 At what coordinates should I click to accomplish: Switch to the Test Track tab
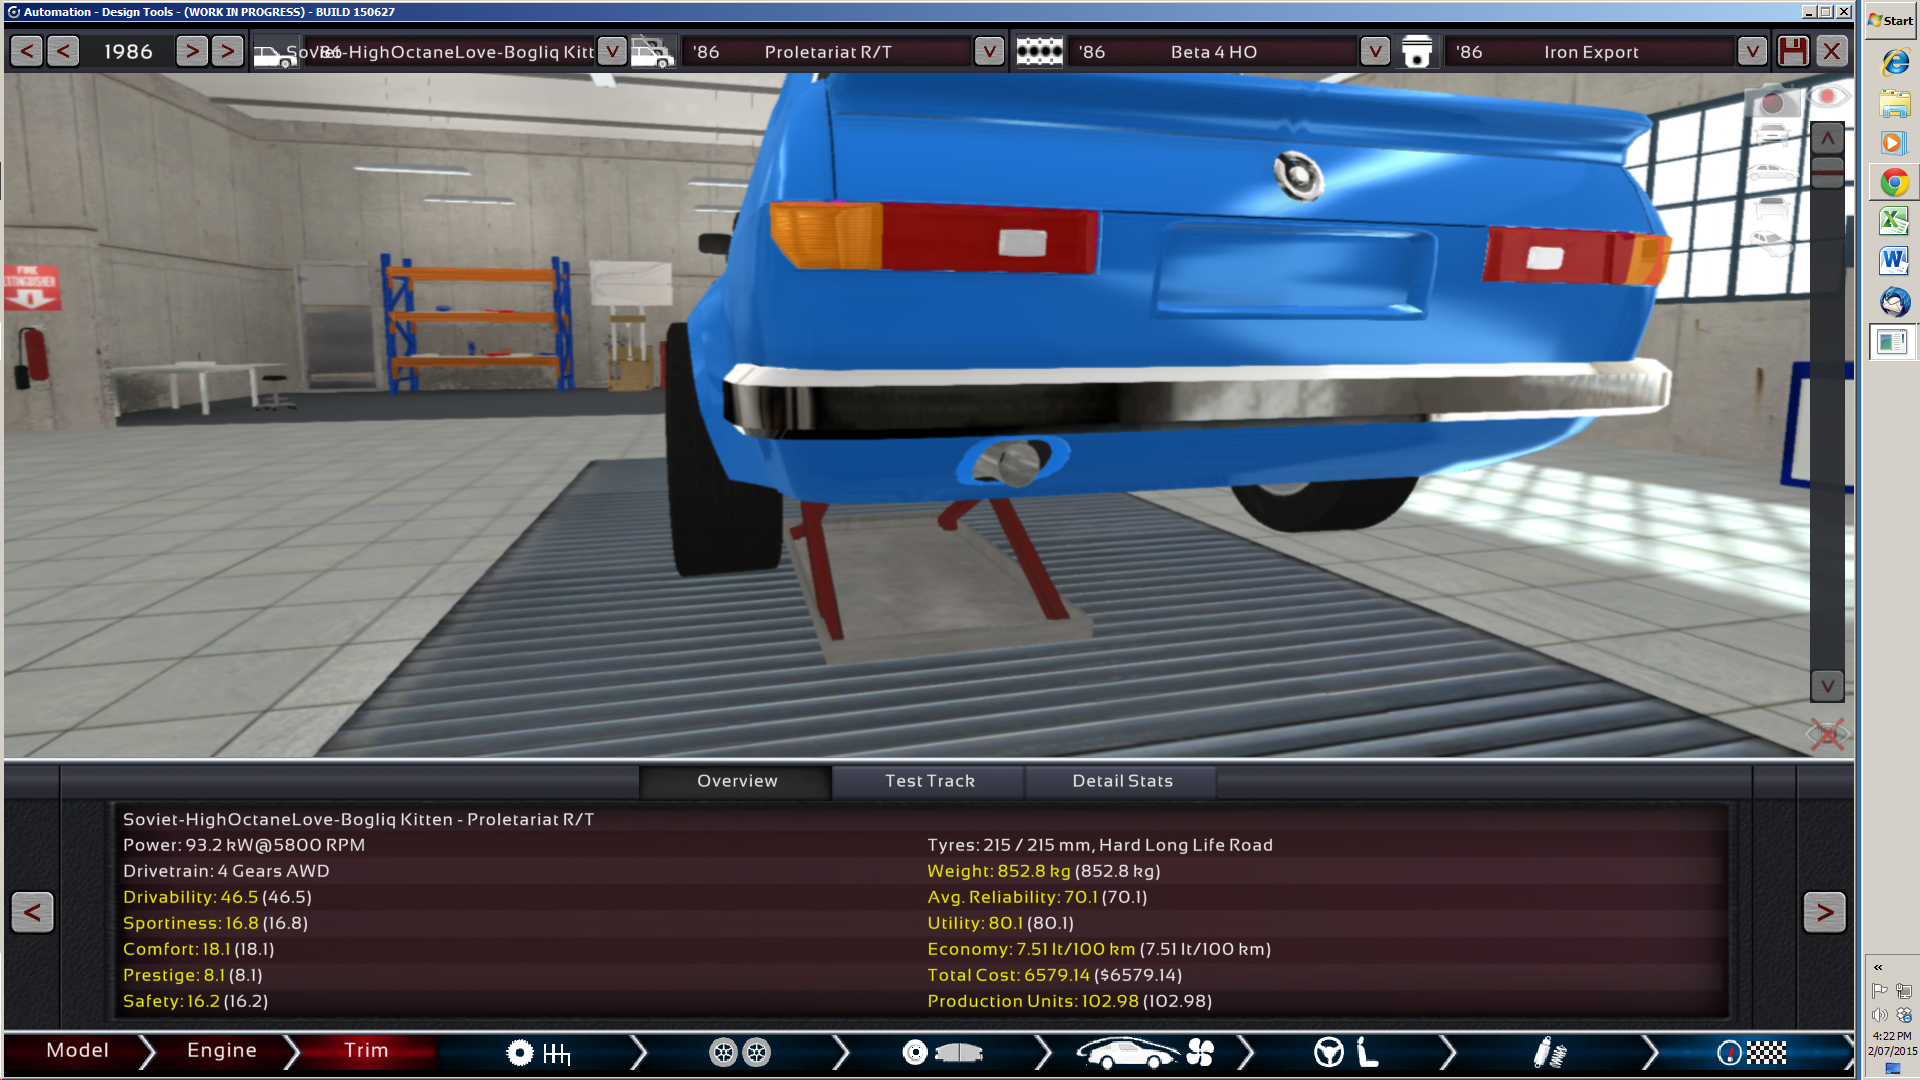tap(929, 781)
